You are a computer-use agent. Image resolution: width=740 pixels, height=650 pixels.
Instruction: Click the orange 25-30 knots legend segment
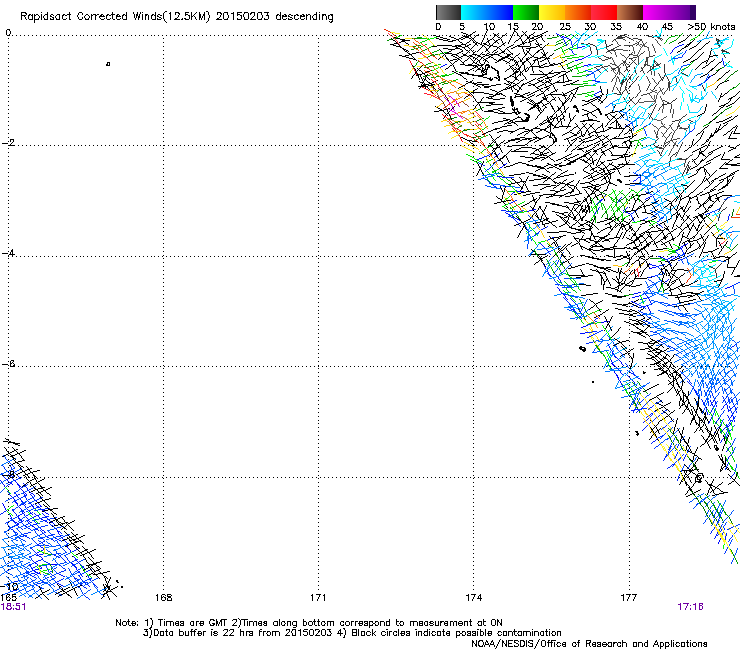pyautogui.click(x=578, y=12)
